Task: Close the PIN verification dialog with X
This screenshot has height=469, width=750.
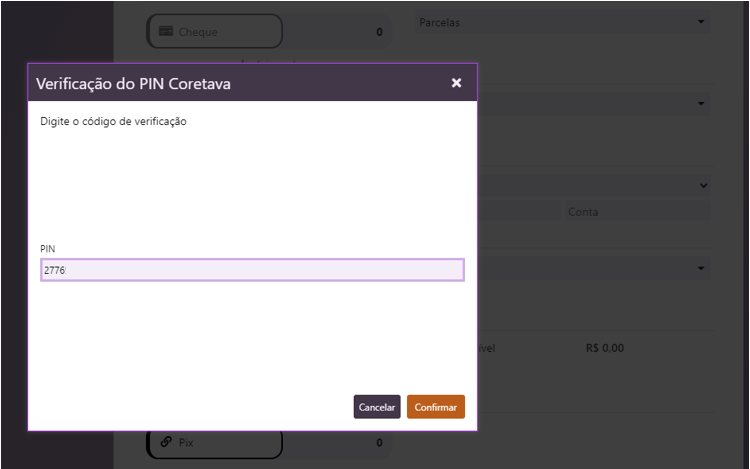Action: tap(456, 83)
